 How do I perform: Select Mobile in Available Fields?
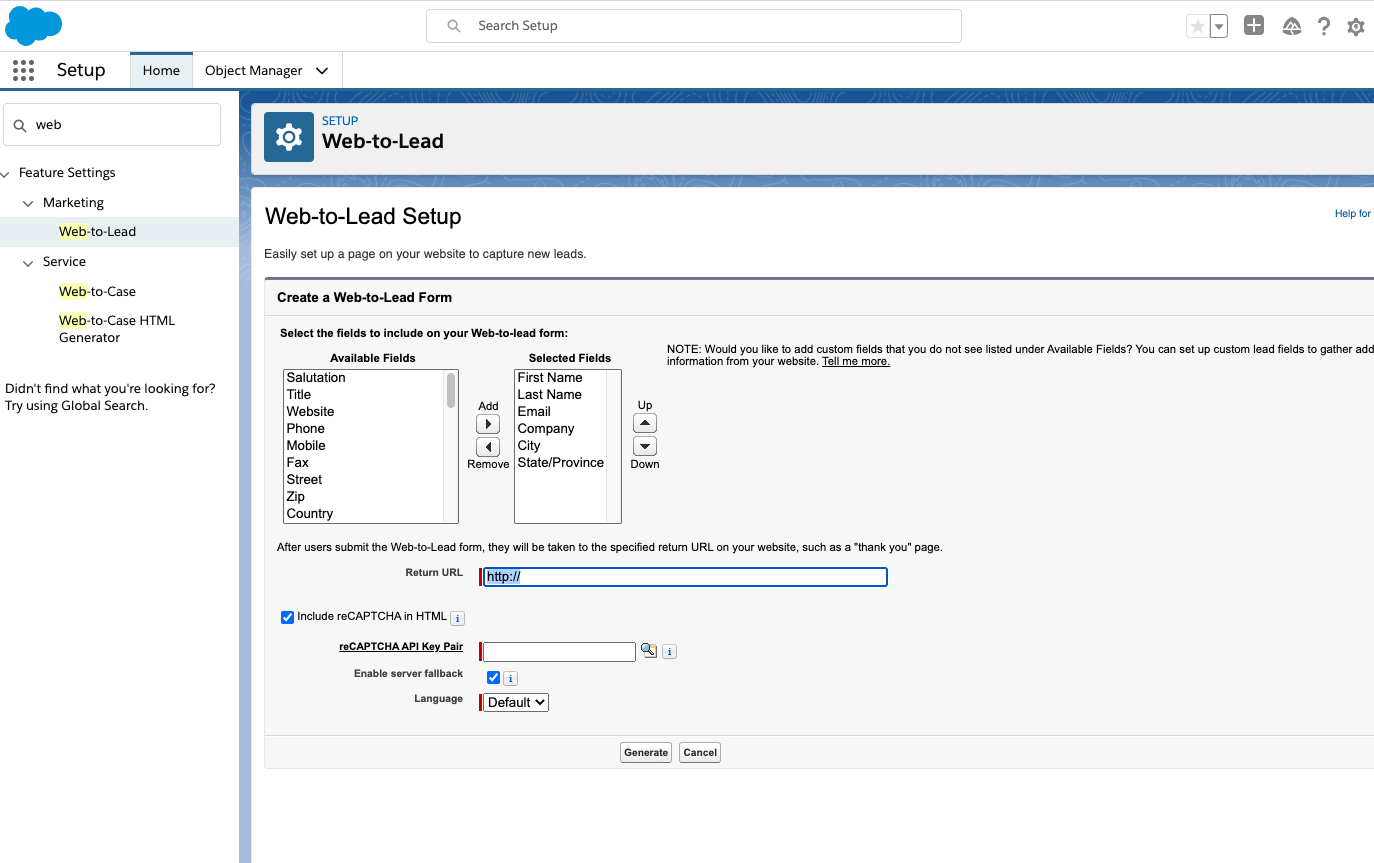click(364, 445)
